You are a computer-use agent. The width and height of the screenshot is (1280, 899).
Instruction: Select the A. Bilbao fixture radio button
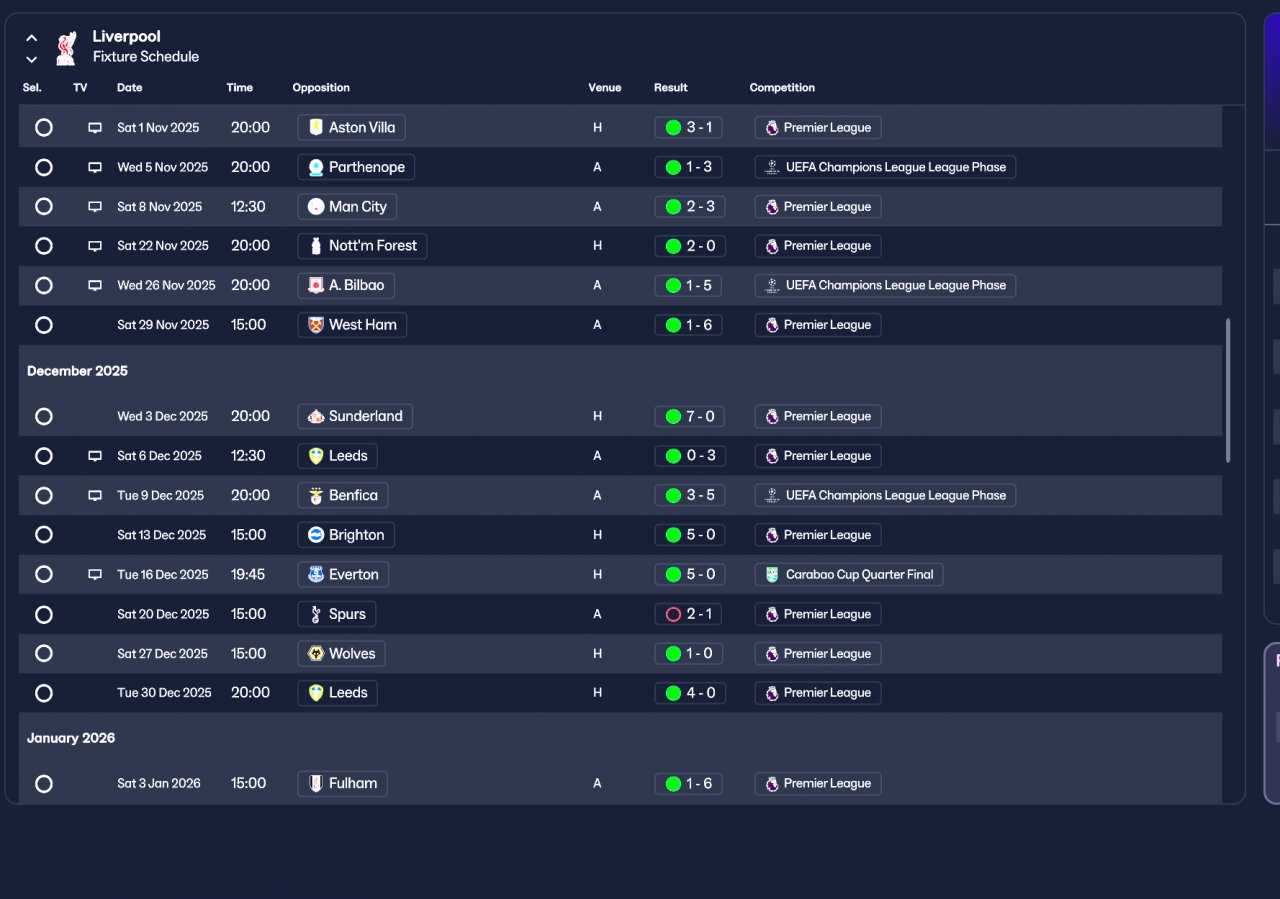click(44, 285)
